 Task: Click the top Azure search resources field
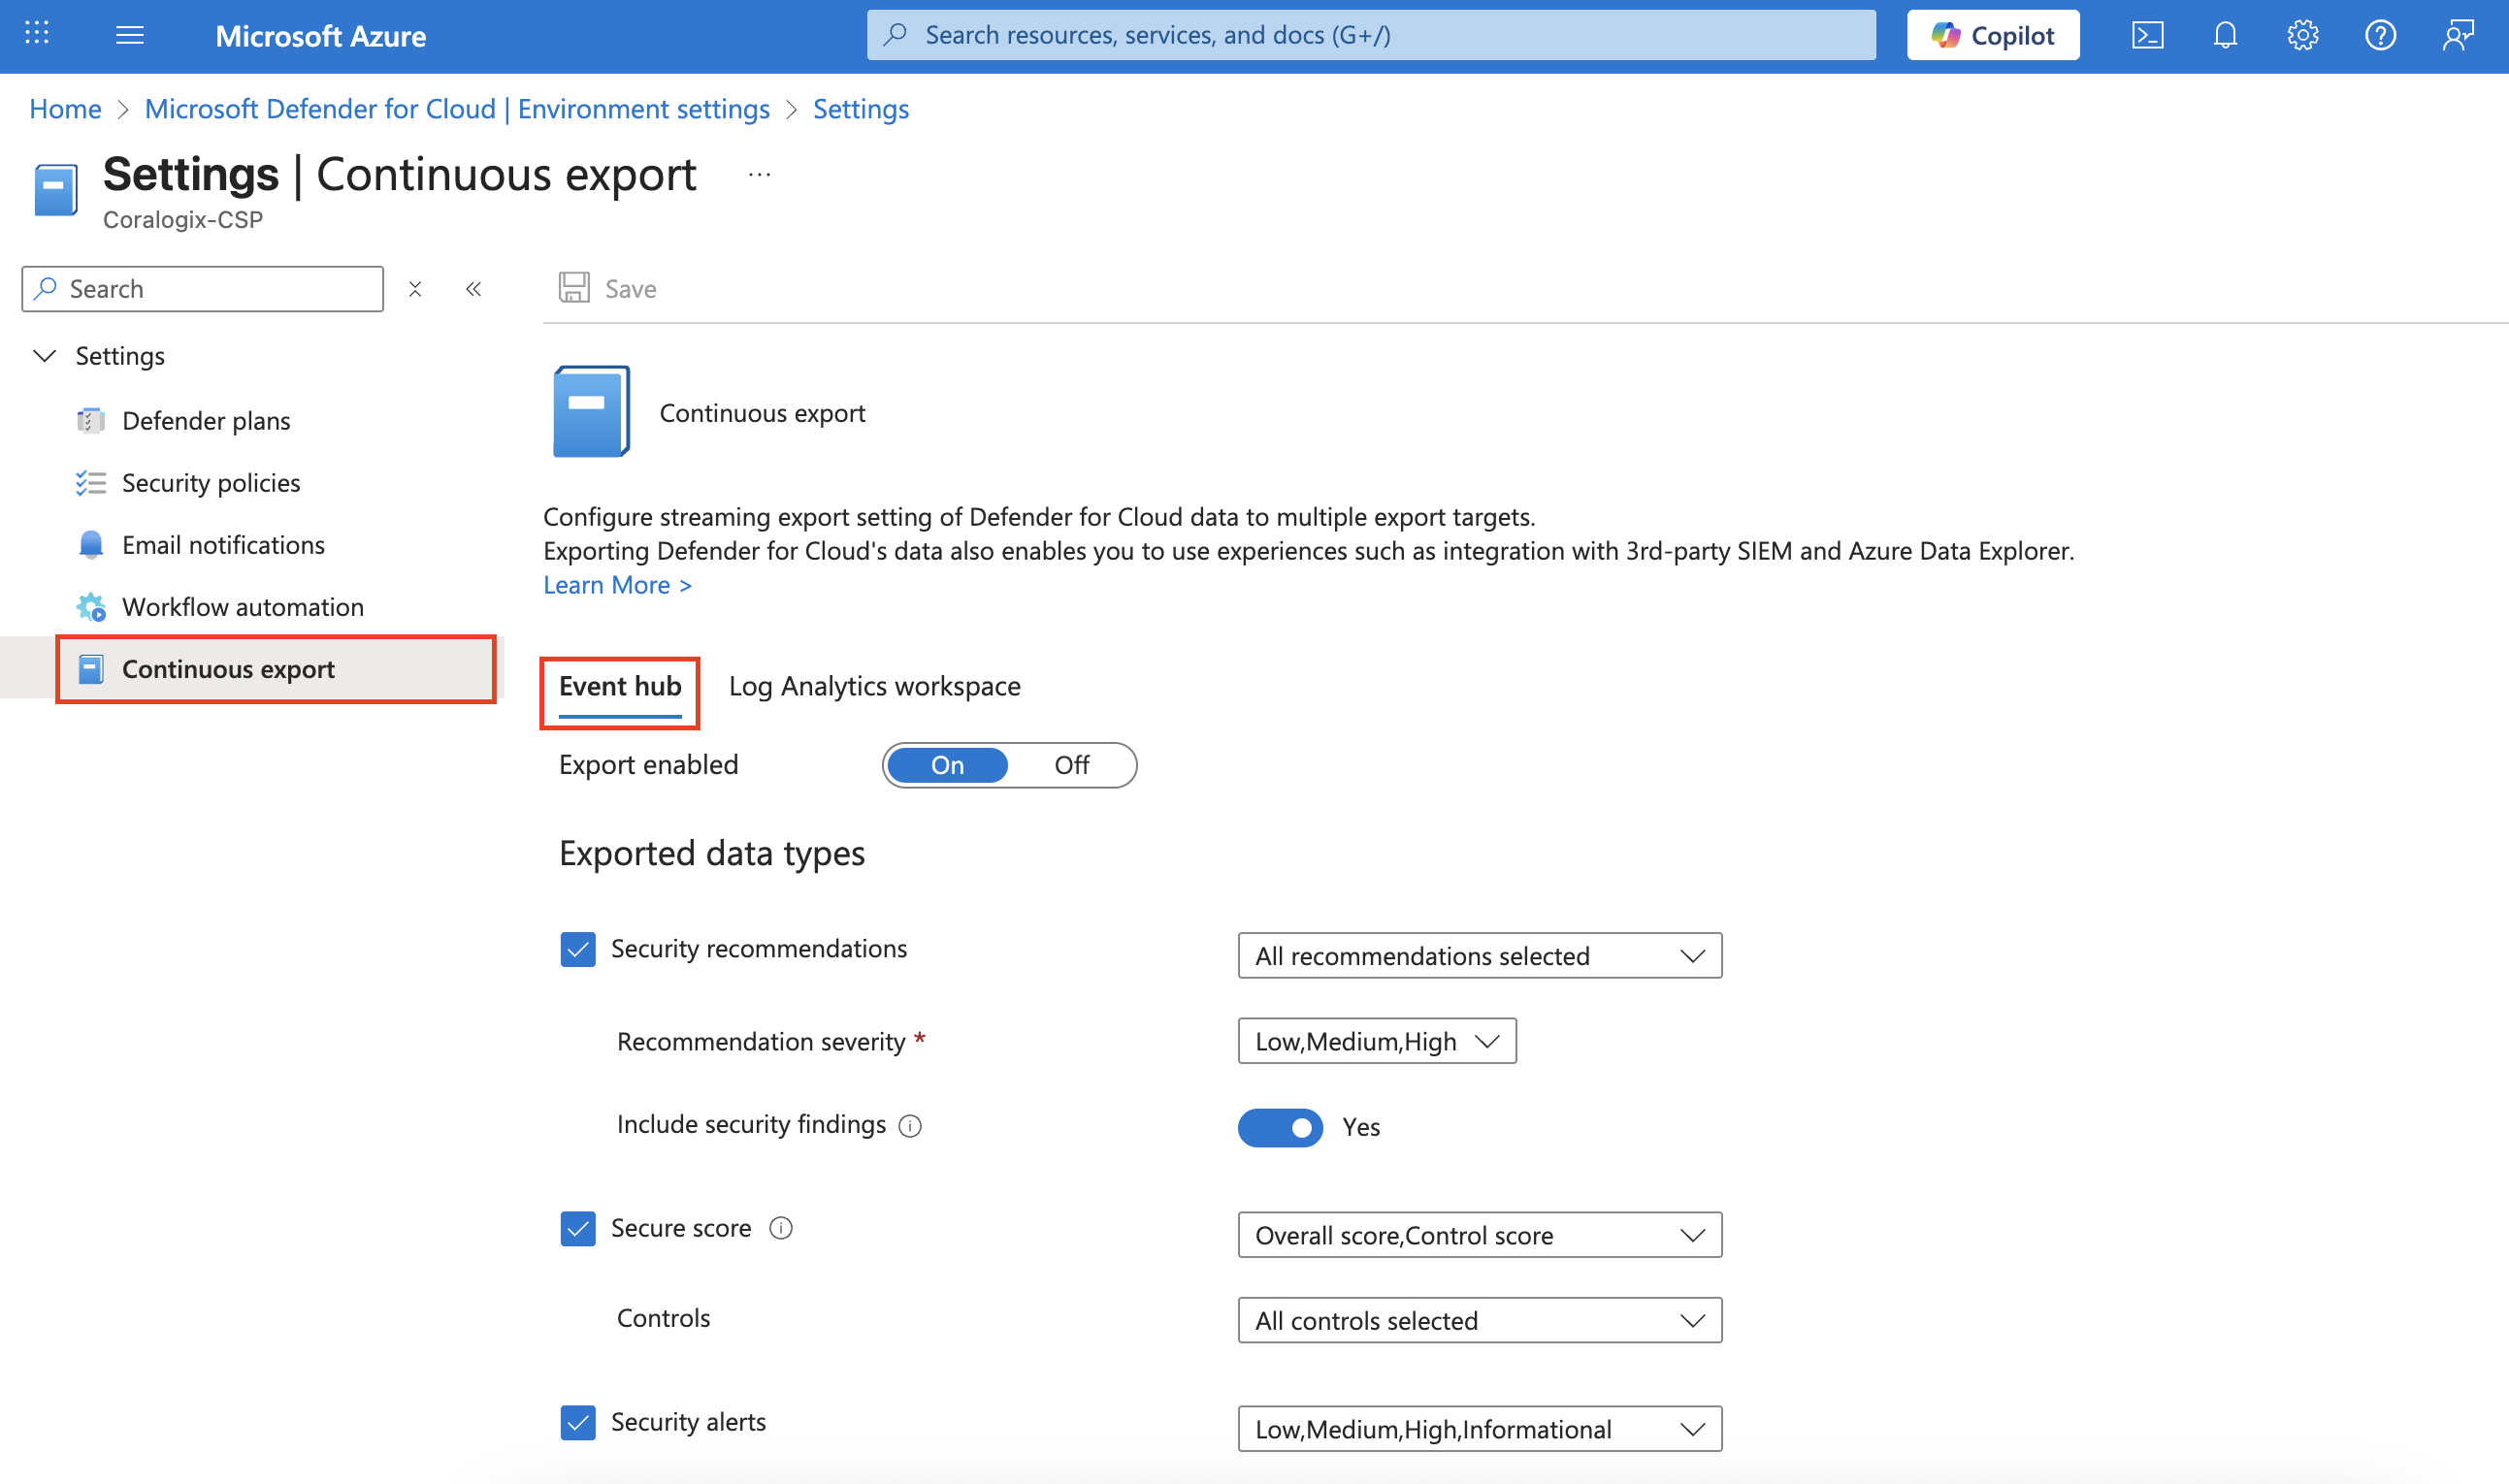pyautogui.click(x=1370, y=36)
